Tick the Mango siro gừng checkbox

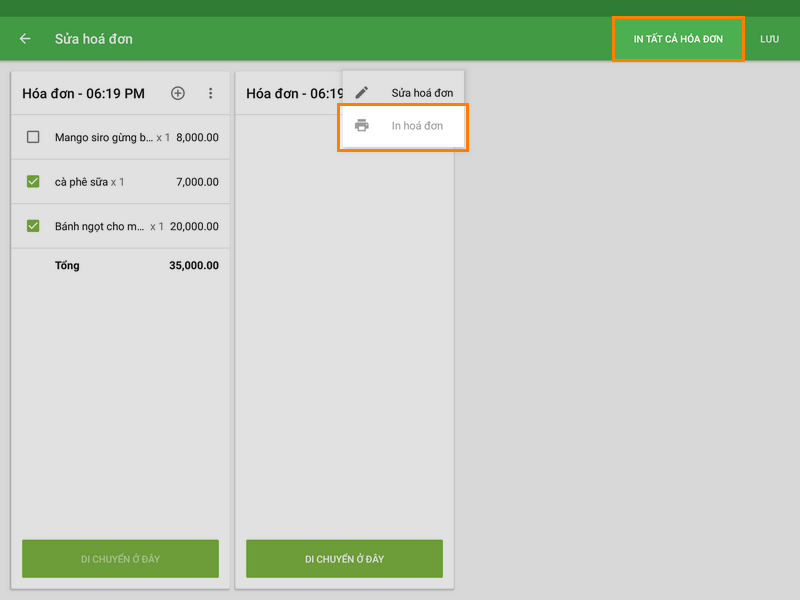[33, 137]
